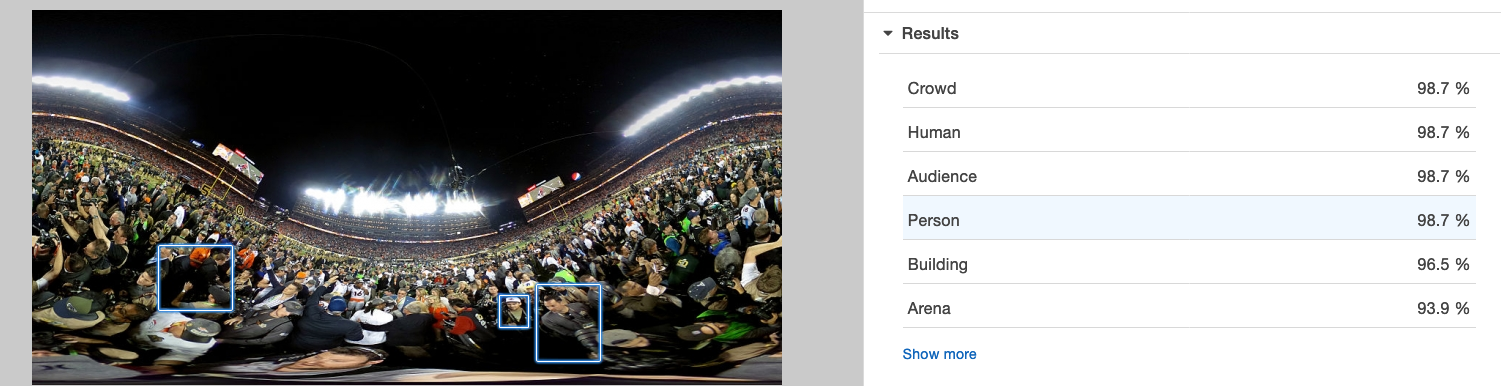Select the Crowd label row
1501x386 pixels.
click(x=1189, y=88)
